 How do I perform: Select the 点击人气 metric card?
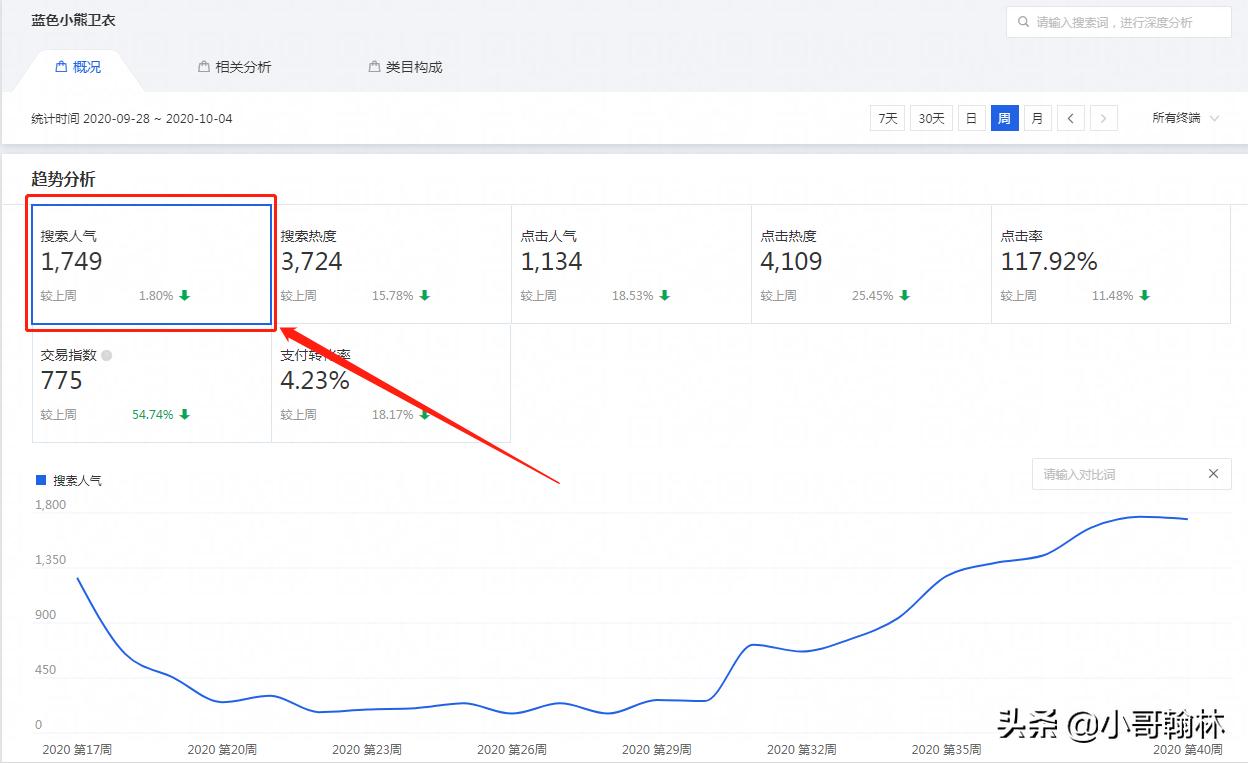630,263
